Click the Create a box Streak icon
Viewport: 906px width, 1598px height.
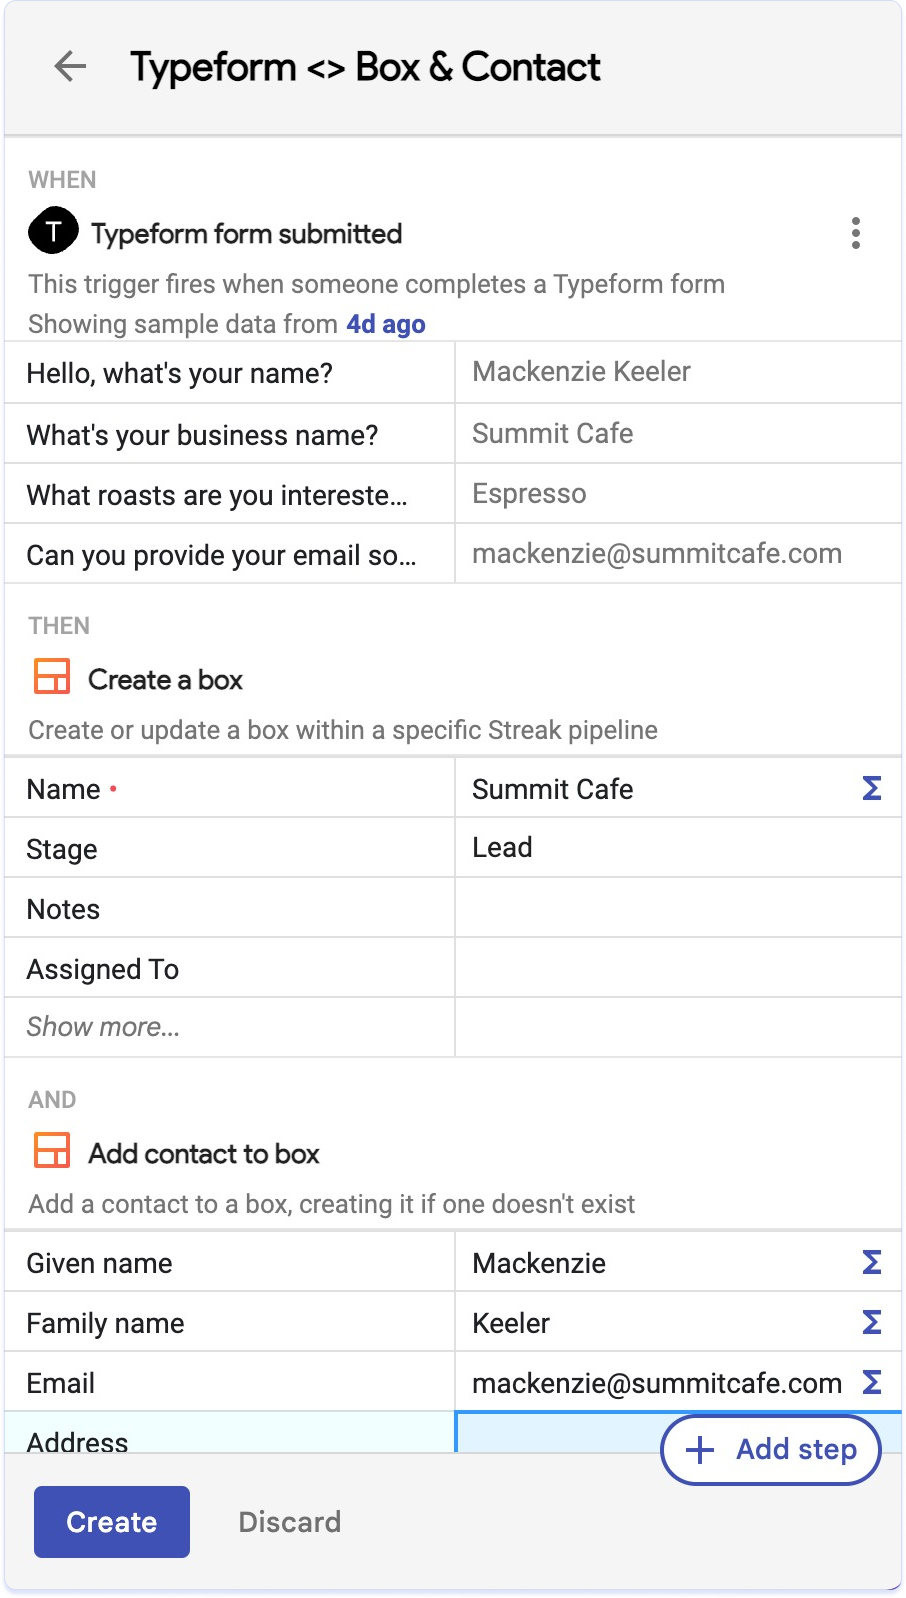coord(52,677)
